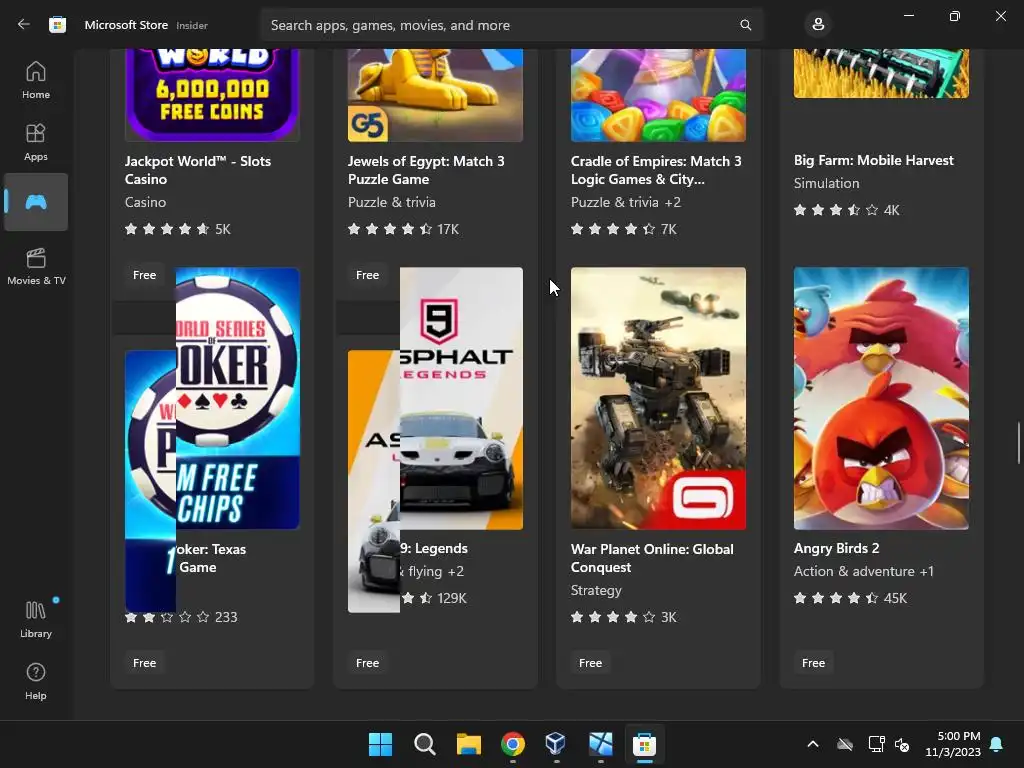Open World Series of Poker artwork
Image resolution: width=1024 pixels, height=768 pixels.
[238, 398]
